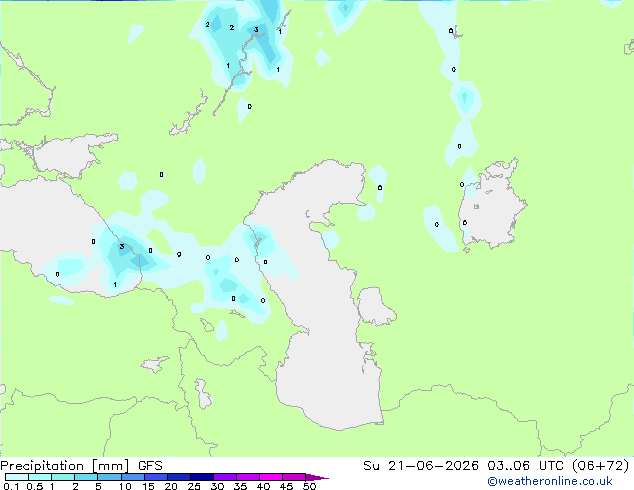Select the 'GFS' model label

pos(150,466)
